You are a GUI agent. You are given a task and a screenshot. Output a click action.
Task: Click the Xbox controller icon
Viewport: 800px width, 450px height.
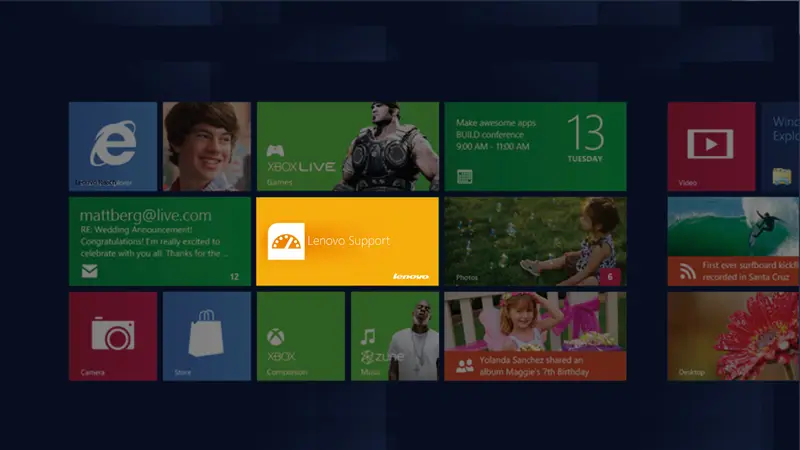coord(276,151)
